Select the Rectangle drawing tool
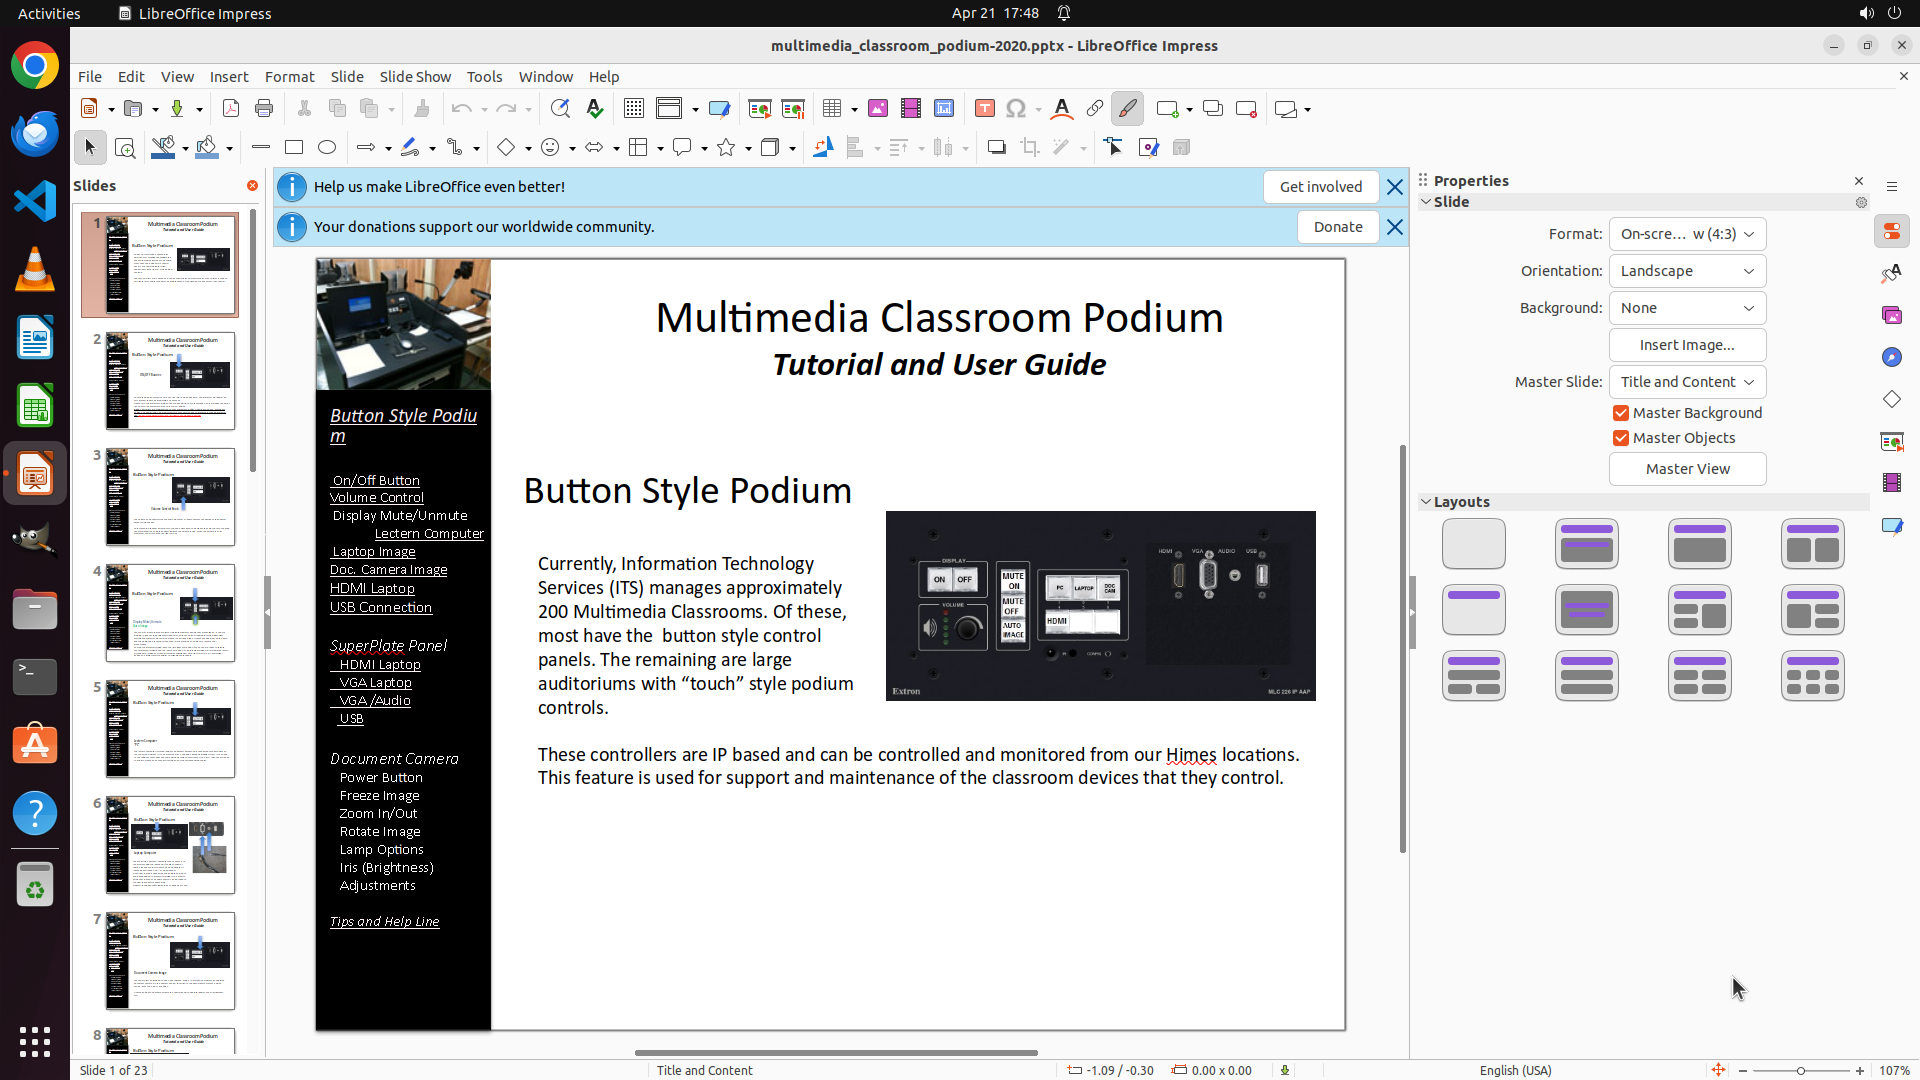Viewport: 1920px width, 1080px height. pos(294,148)
